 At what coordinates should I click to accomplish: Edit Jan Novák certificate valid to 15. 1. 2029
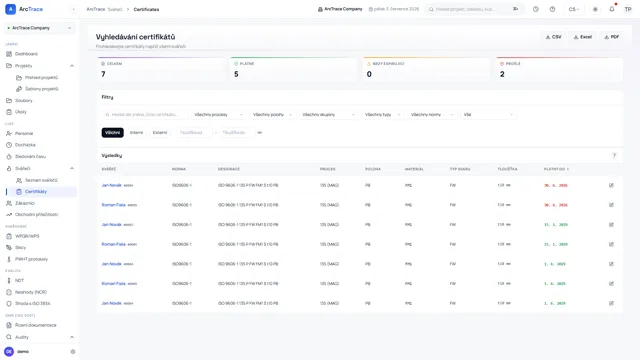611,224
